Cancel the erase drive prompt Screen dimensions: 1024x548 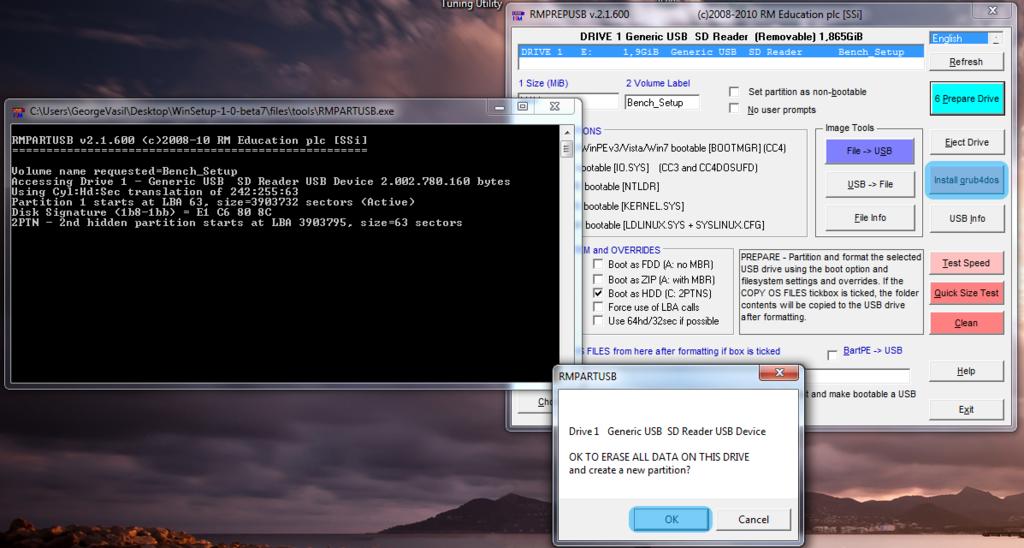click(754, 519)
